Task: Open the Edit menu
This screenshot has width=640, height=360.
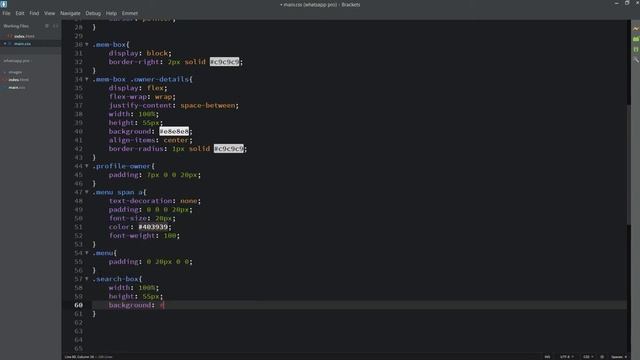Action: point(20,13)
